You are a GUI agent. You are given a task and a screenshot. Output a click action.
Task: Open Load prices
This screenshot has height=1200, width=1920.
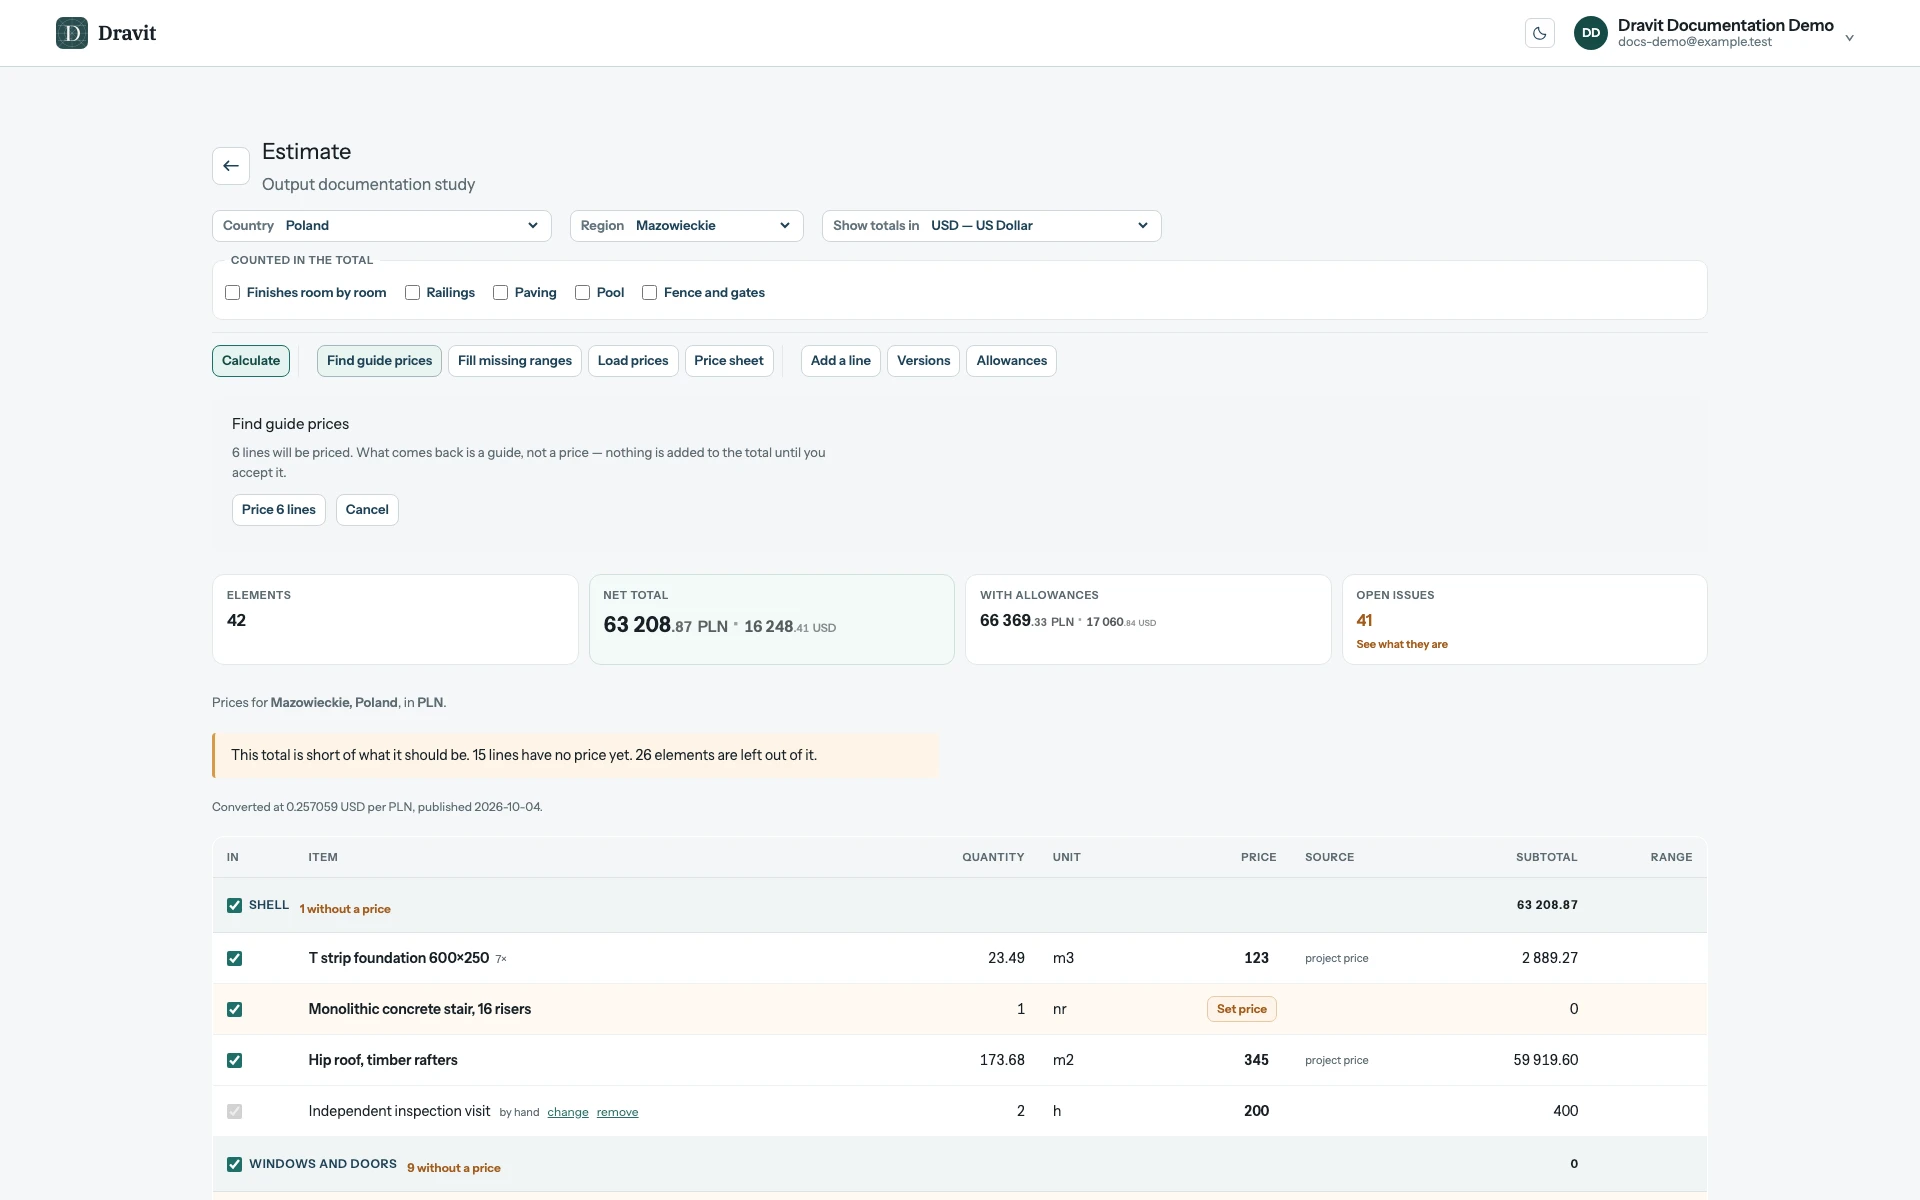[633, 361]
